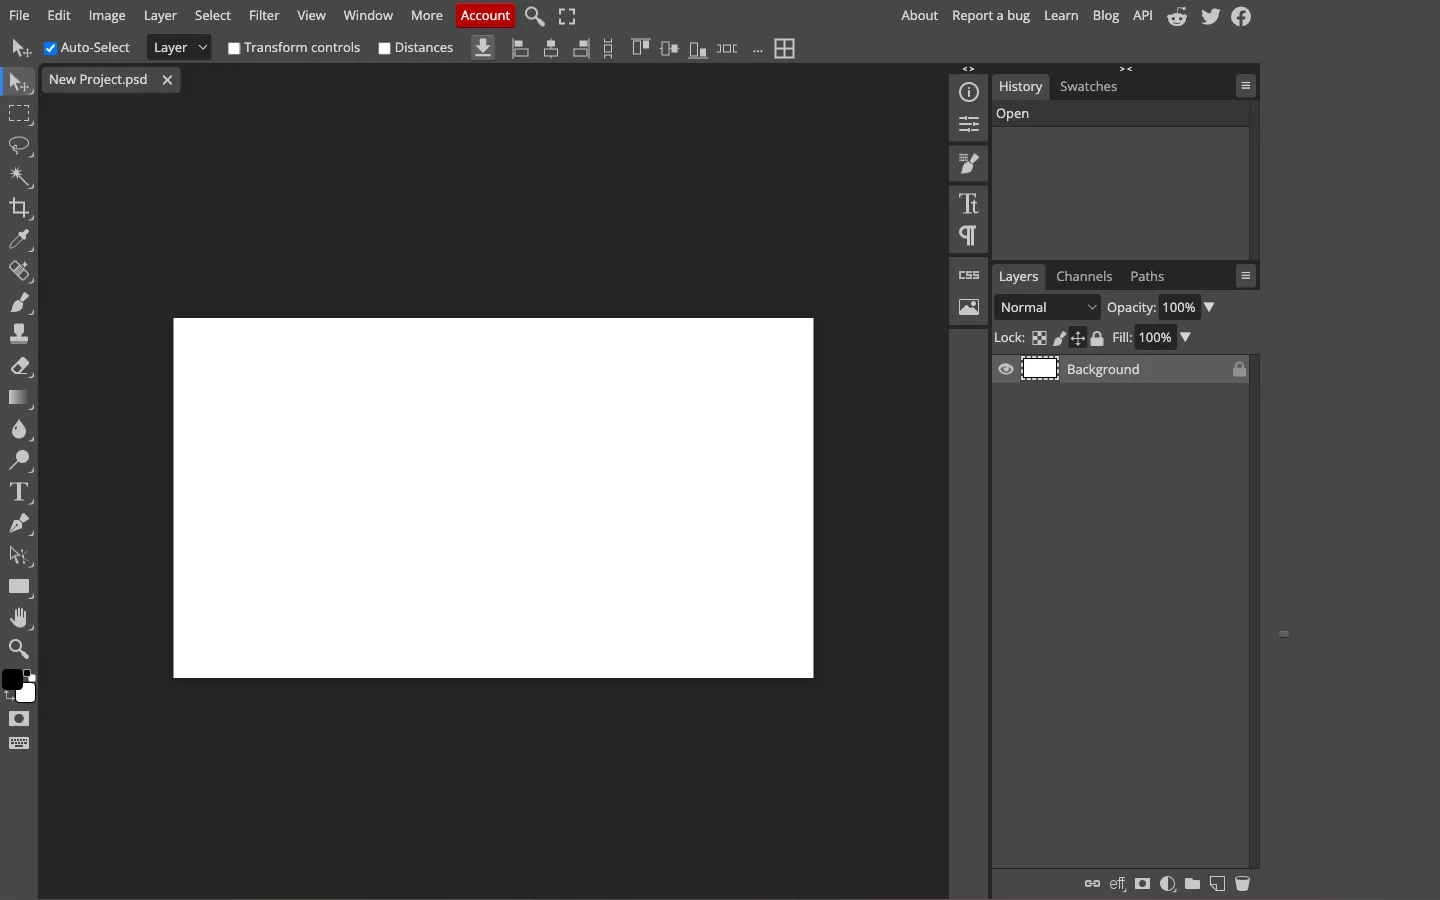Uncheck the Auto-Select checkbox
This screenshot has width=1440, height=900.
(x=51, y=48)
